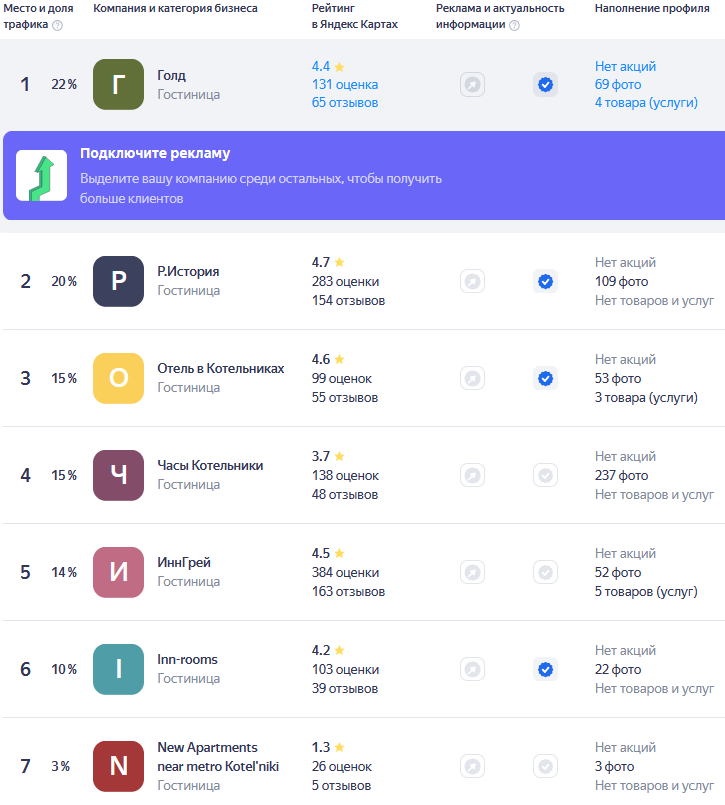
Task: Click the purple 'Ч' logo of Часы Котельники
Action: click(118, 475)
